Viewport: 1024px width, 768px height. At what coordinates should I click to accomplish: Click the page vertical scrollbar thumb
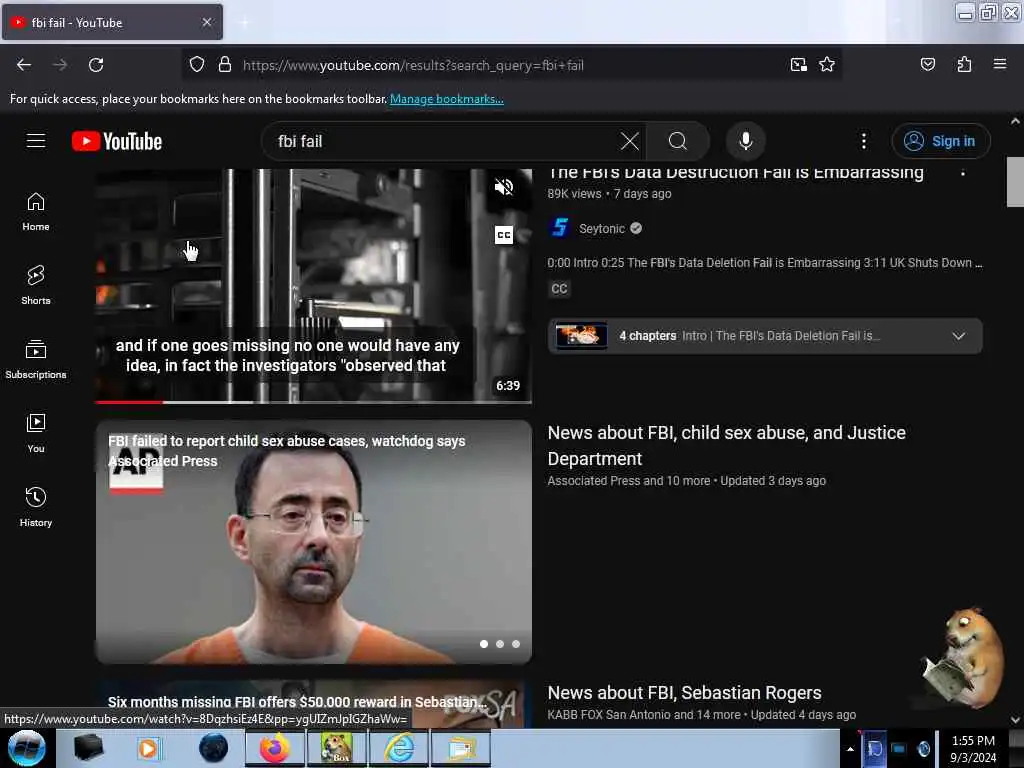point(1015,182)
